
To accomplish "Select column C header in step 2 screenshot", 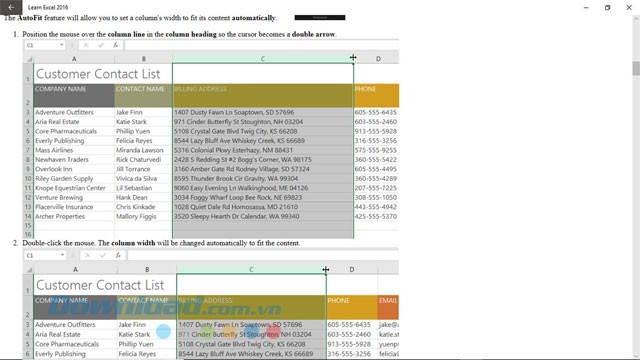I will 251,269.
